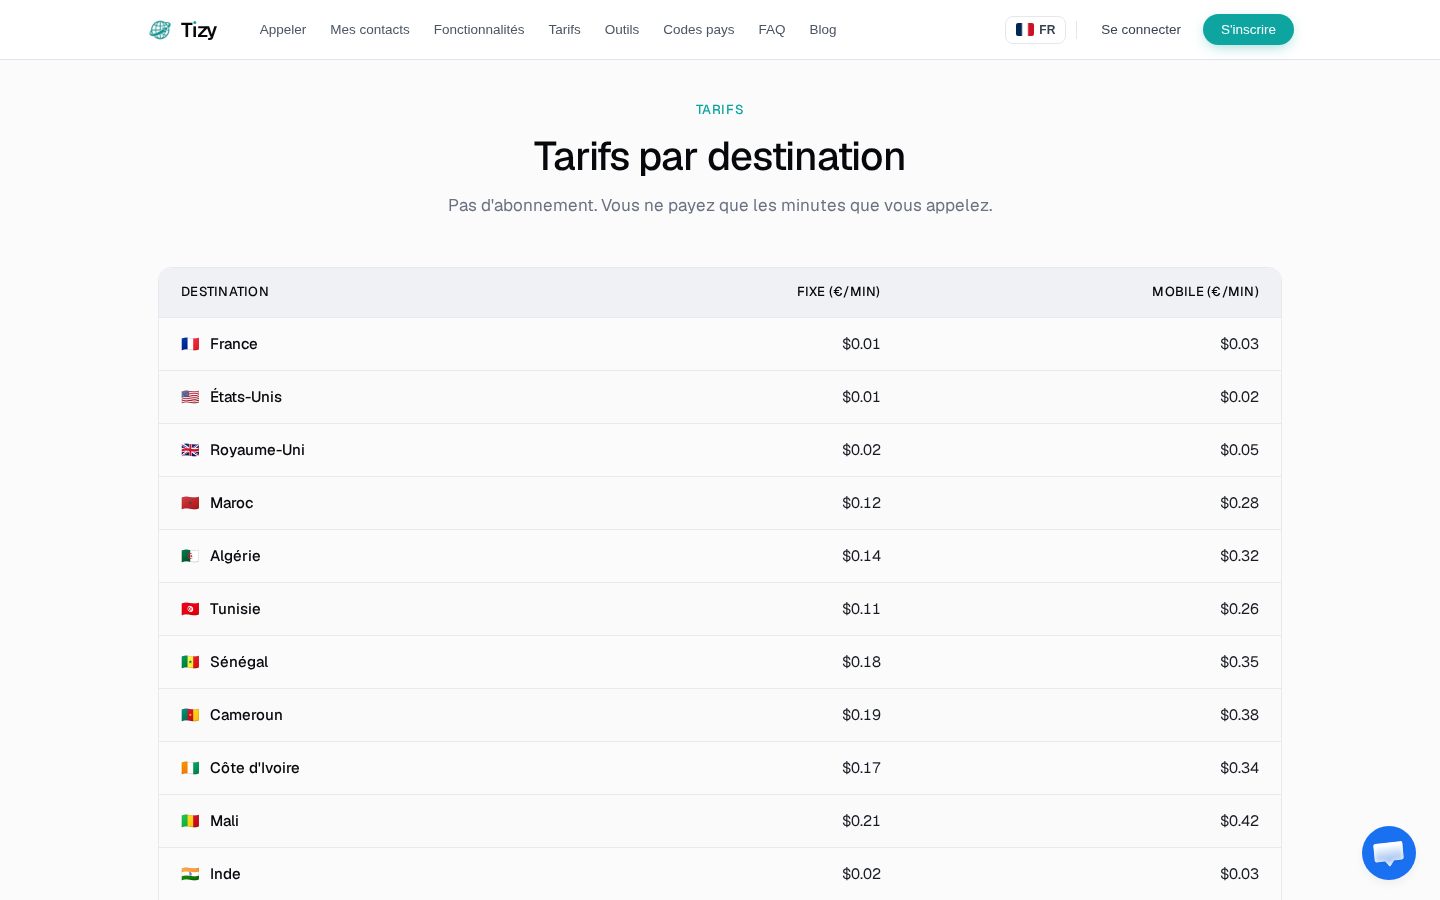Open the Appeler menu item

point(283,30)
